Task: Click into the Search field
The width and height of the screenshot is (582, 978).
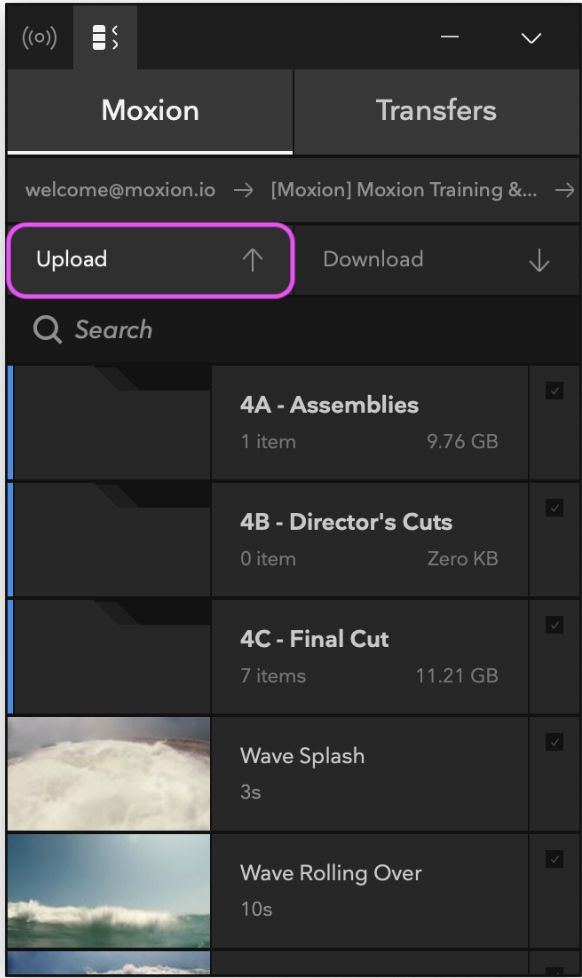Action: (293, 329)
